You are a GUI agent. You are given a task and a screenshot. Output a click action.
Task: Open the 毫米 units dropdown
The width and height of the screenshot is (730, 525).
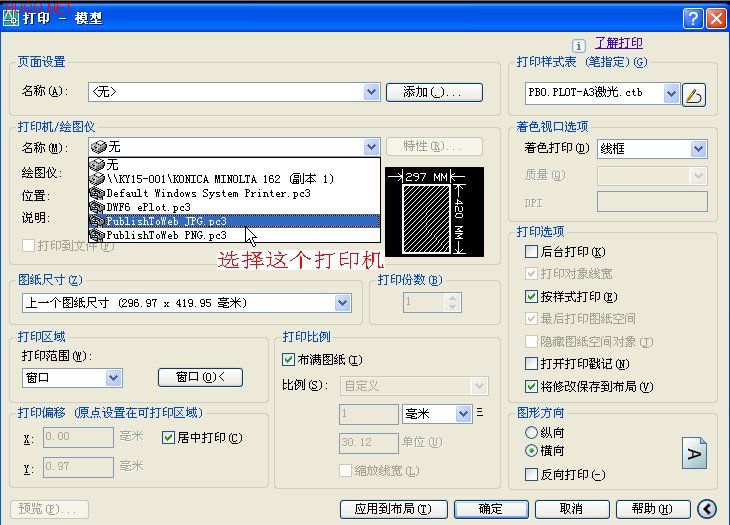463,414
